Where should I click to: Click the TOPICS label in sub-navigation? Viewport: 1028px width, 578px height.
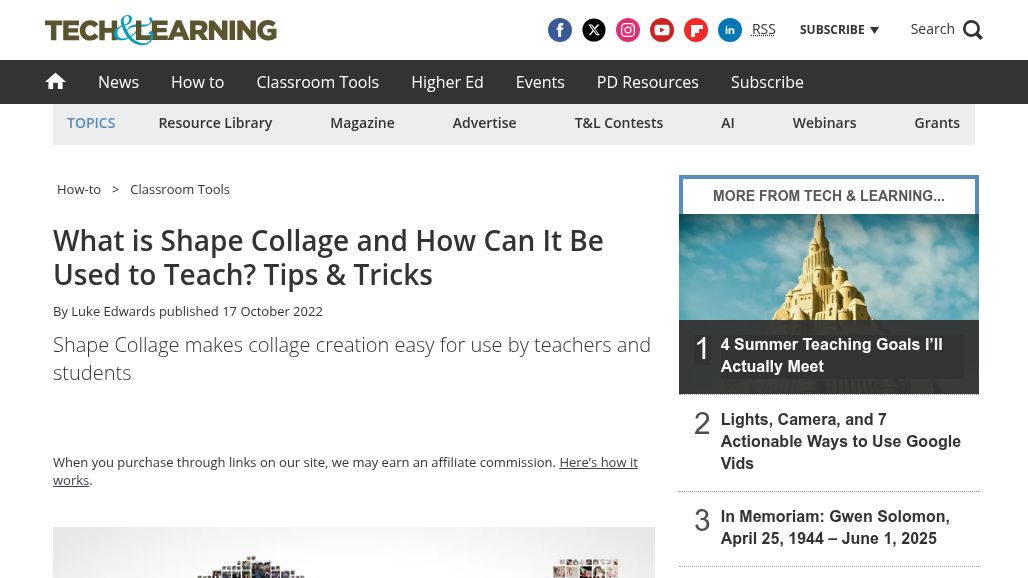[91, 123]
